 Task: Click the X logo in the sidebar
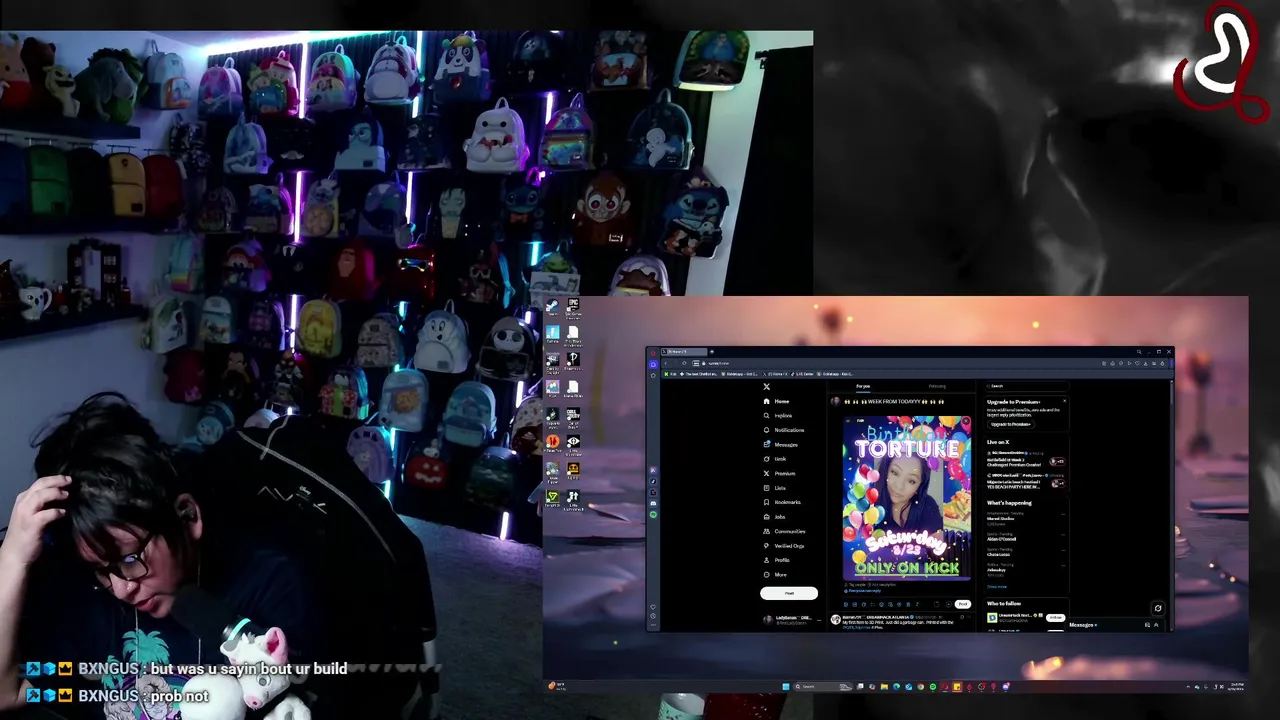(x=766, y=387)
